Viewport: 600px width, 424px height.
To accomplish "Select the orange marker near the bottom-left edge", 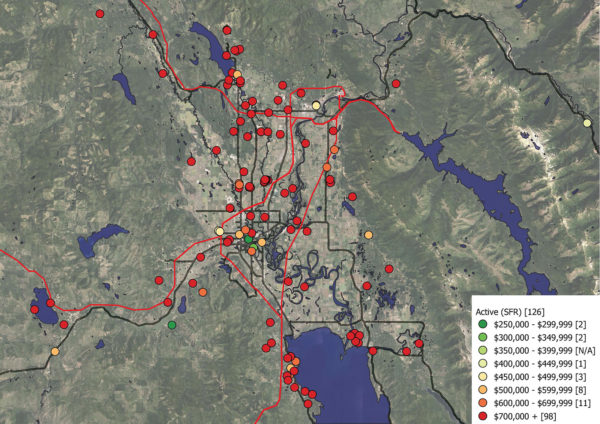I will (54, 352).
